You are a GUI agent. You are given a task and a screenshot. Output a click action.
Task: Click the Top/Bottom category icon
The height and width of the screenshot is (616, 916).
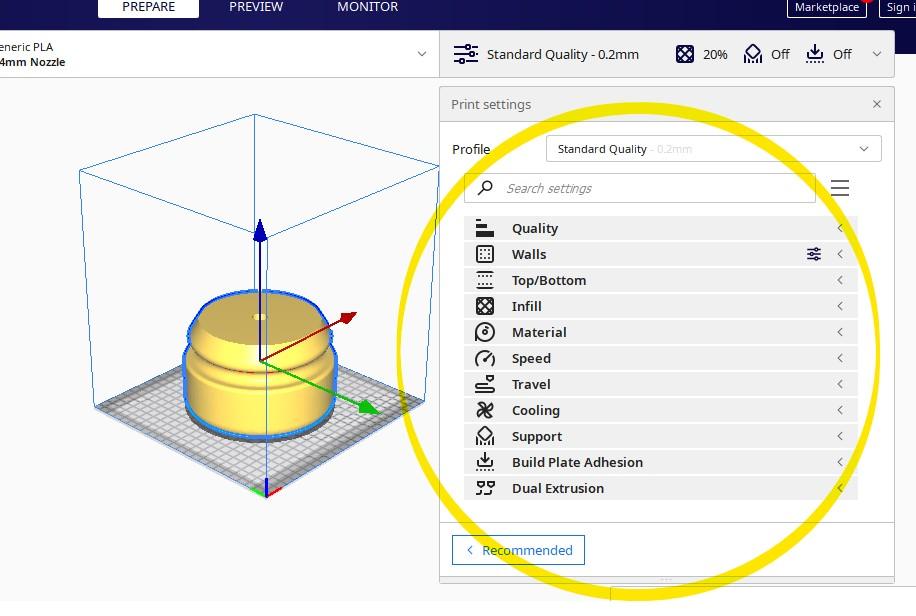pos(485,280)
